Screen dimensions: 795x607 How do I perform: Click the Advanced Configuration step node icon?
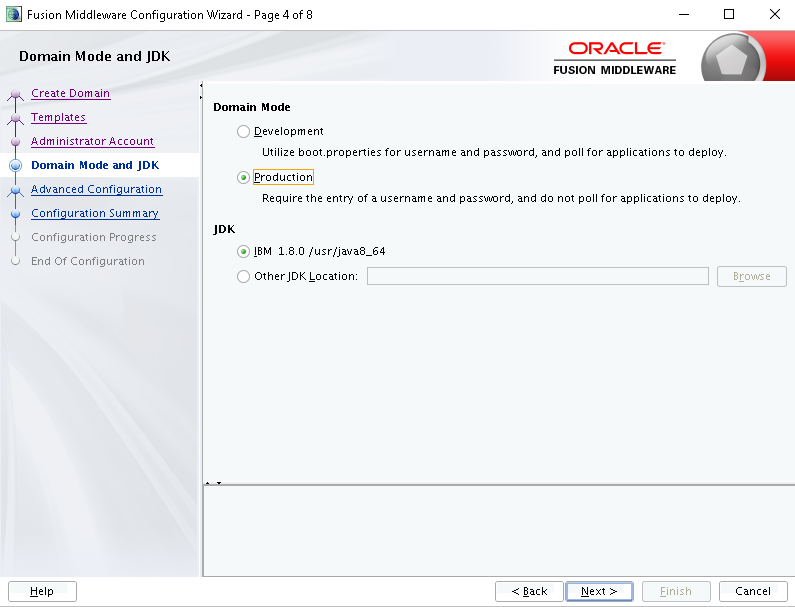point(16,191)
